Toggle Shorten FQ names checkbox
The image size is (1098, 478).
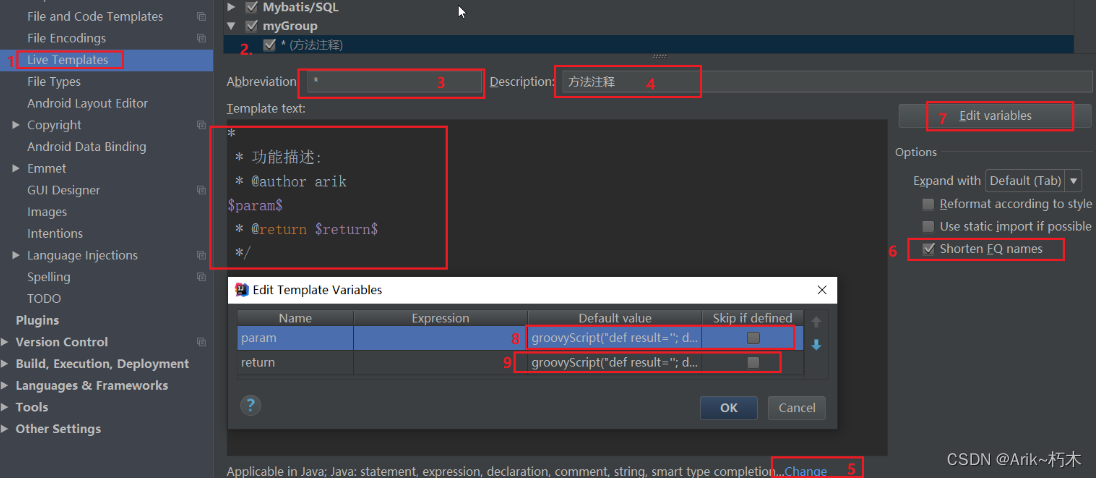[x=929, y=249]
